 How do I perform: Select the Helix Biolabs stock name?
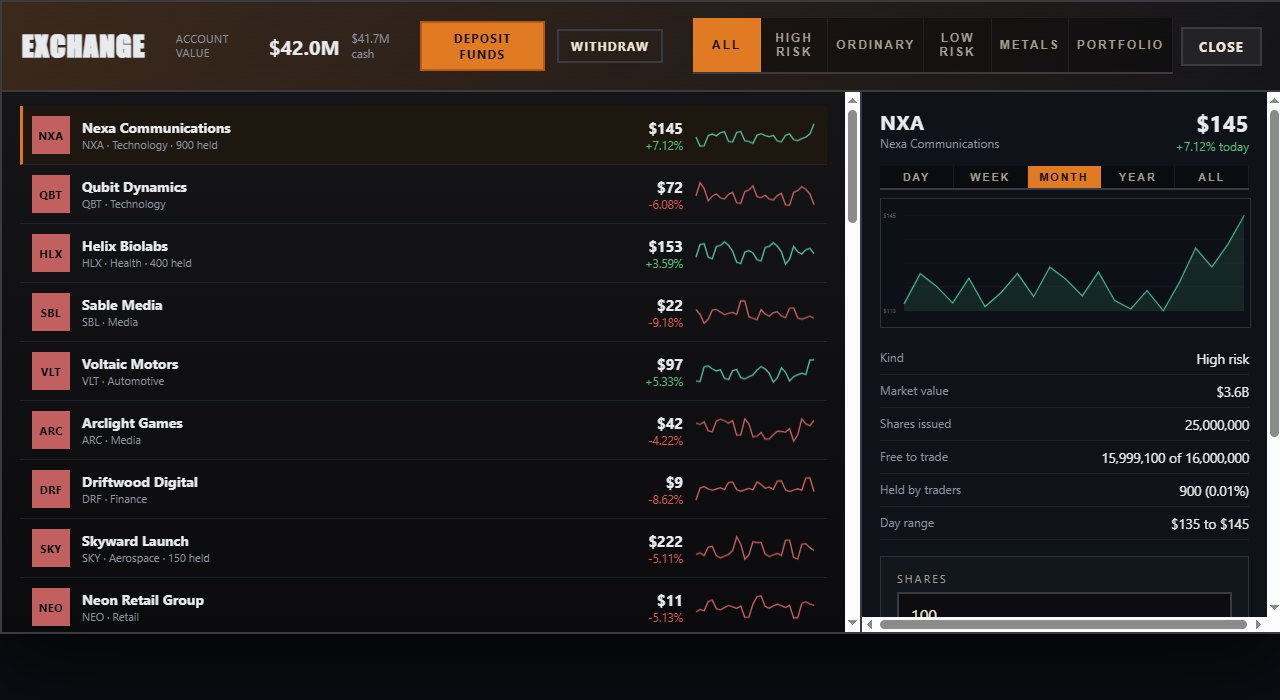tap(125, 246)
